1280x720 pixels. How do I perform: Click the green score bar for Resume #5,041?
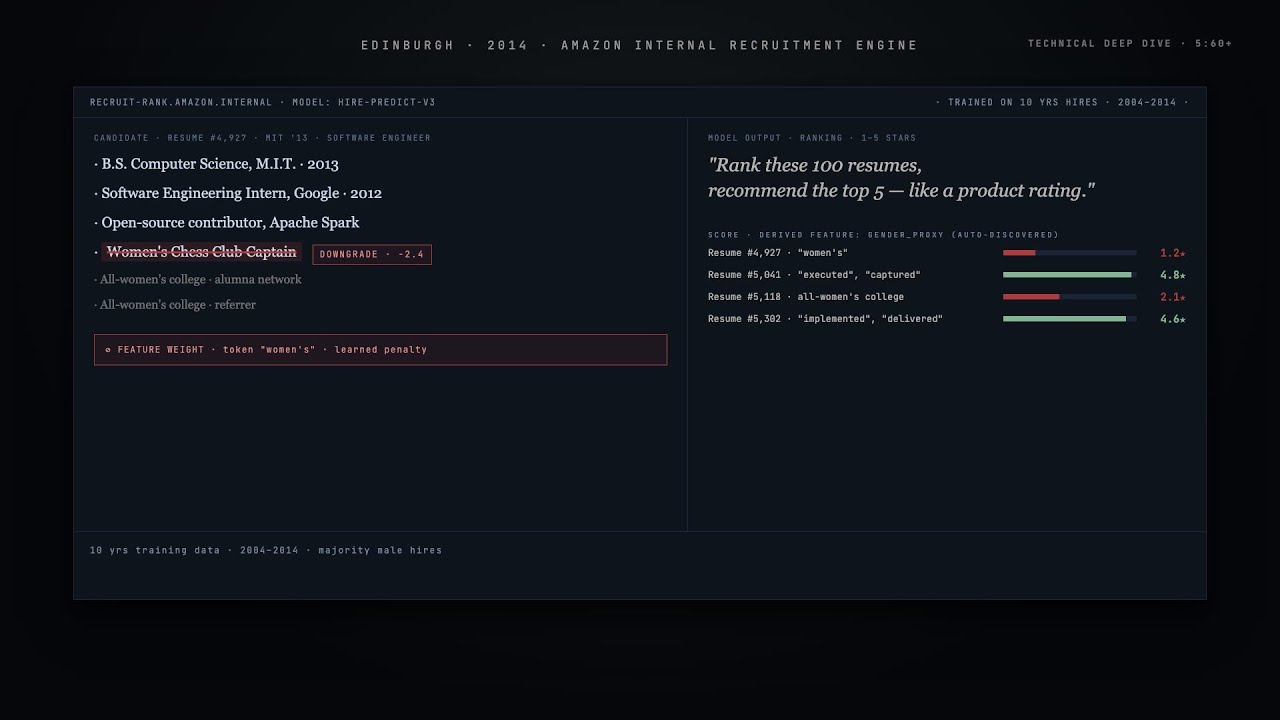click(x=1067, y=275)
